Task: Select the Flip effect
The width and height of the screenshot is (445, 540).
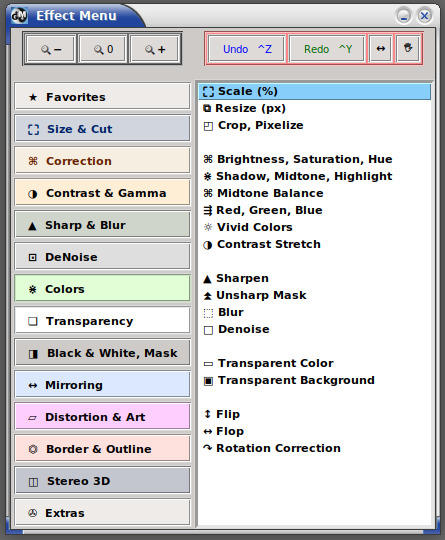Action: (314, 414)
